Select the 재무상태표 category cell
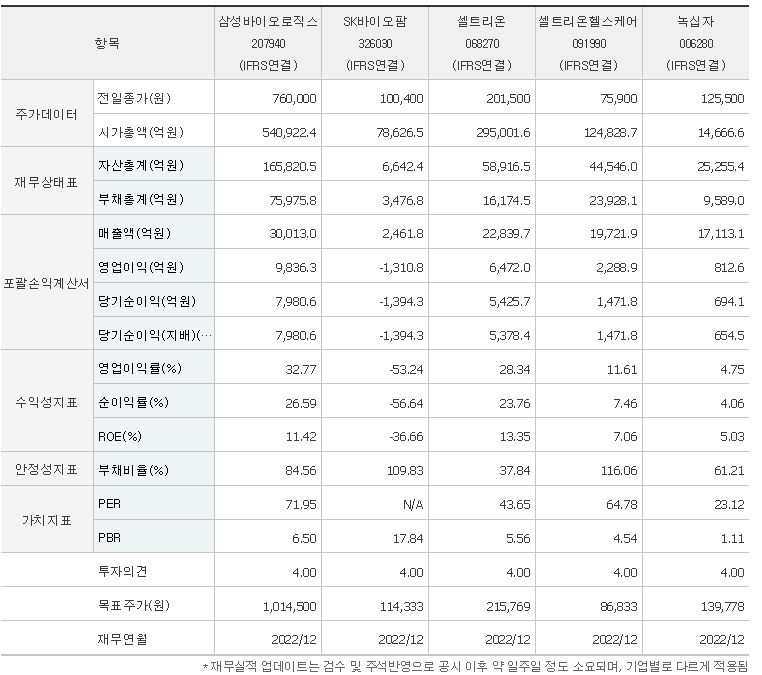This screenshot has height=675, width=762. click(x=47, y=182)
